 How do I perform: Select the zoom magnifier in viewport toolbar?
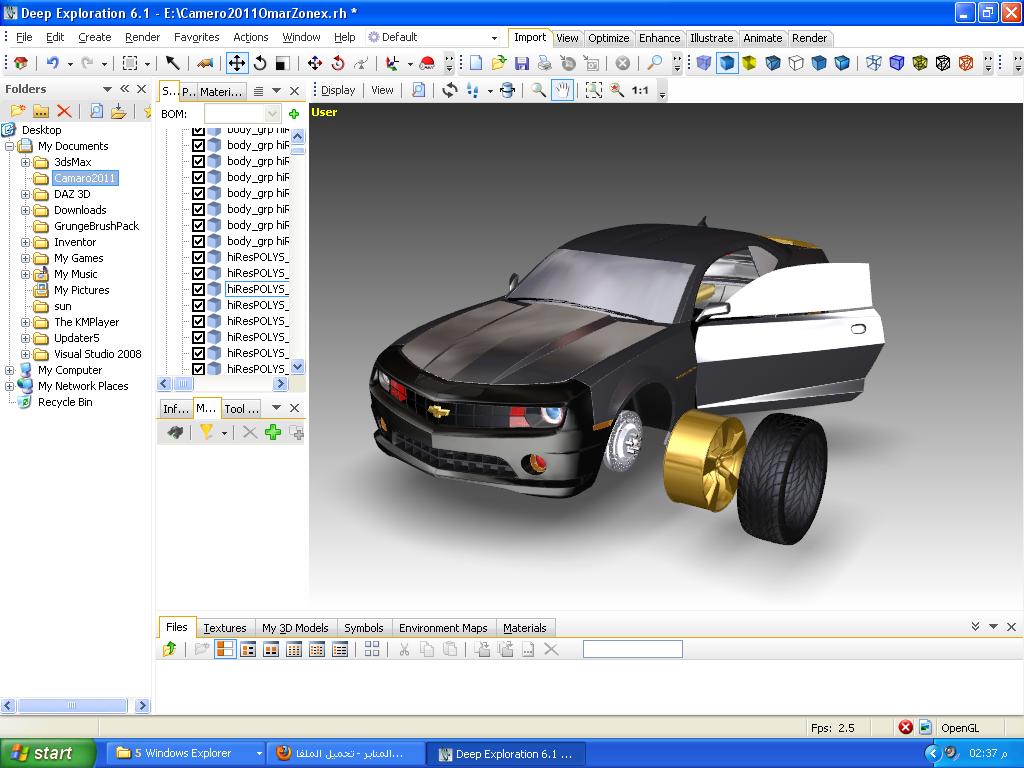click(x=538, y=90)
